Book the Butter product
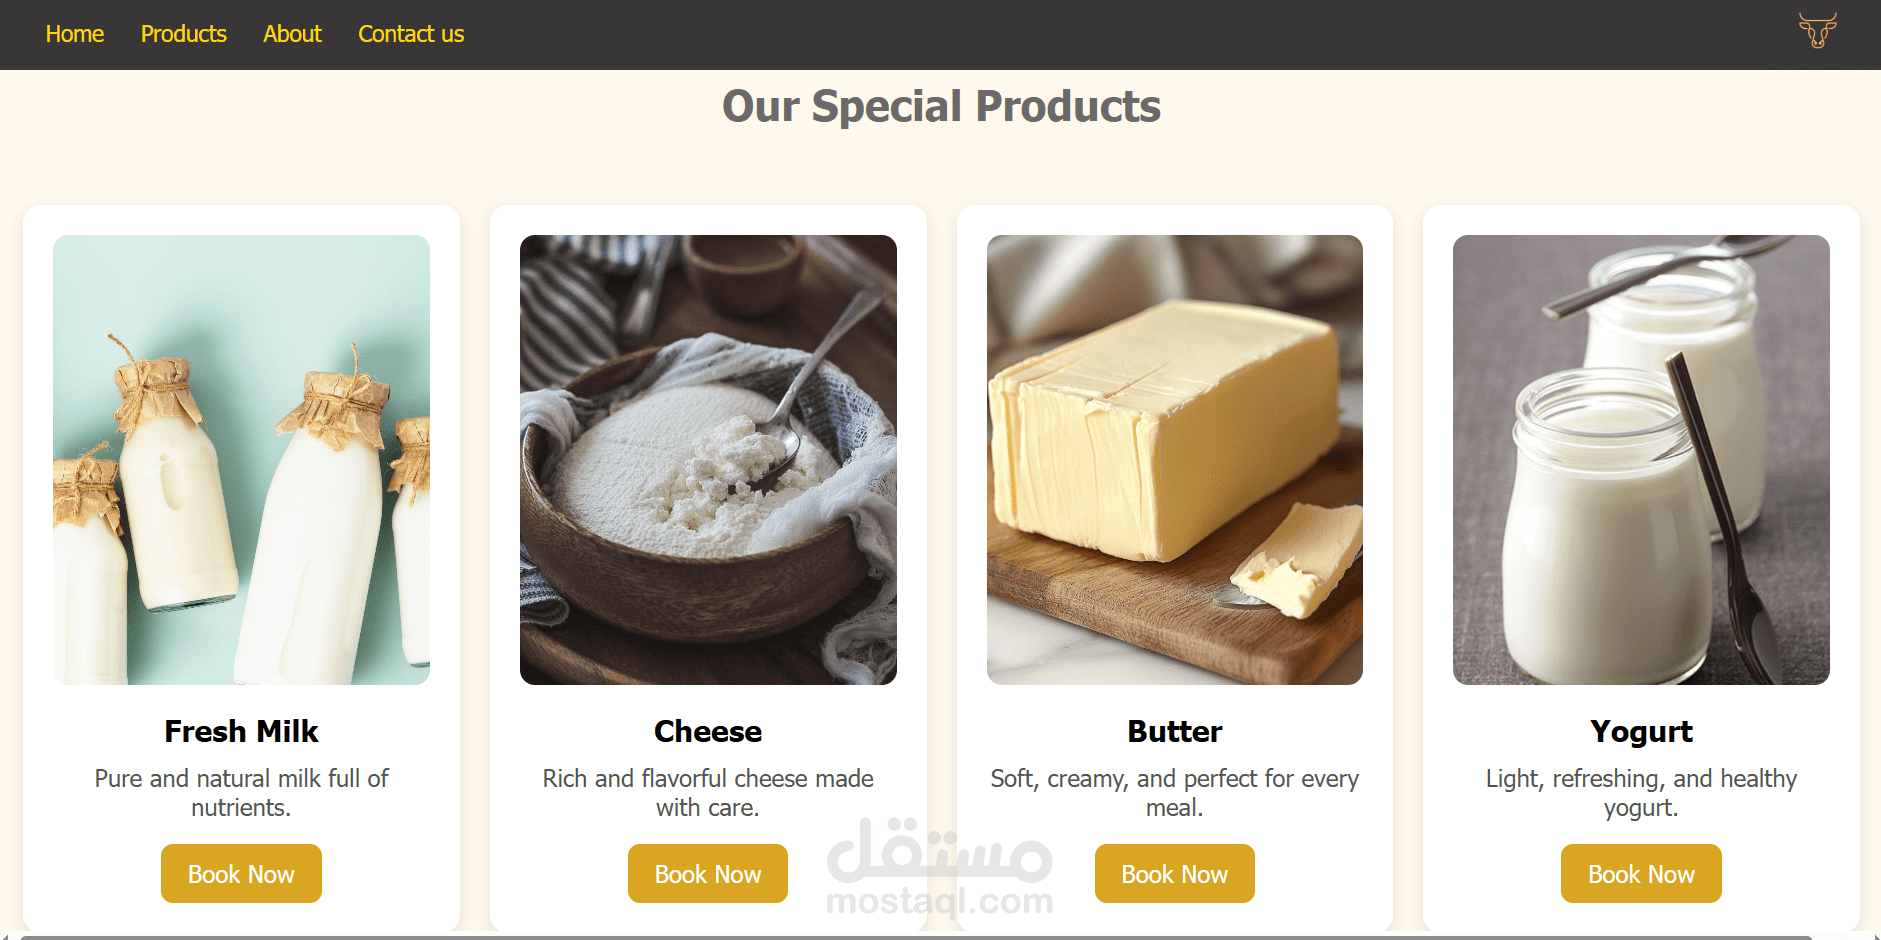This screenshot has width=1881, height=940. point(1175,874)
